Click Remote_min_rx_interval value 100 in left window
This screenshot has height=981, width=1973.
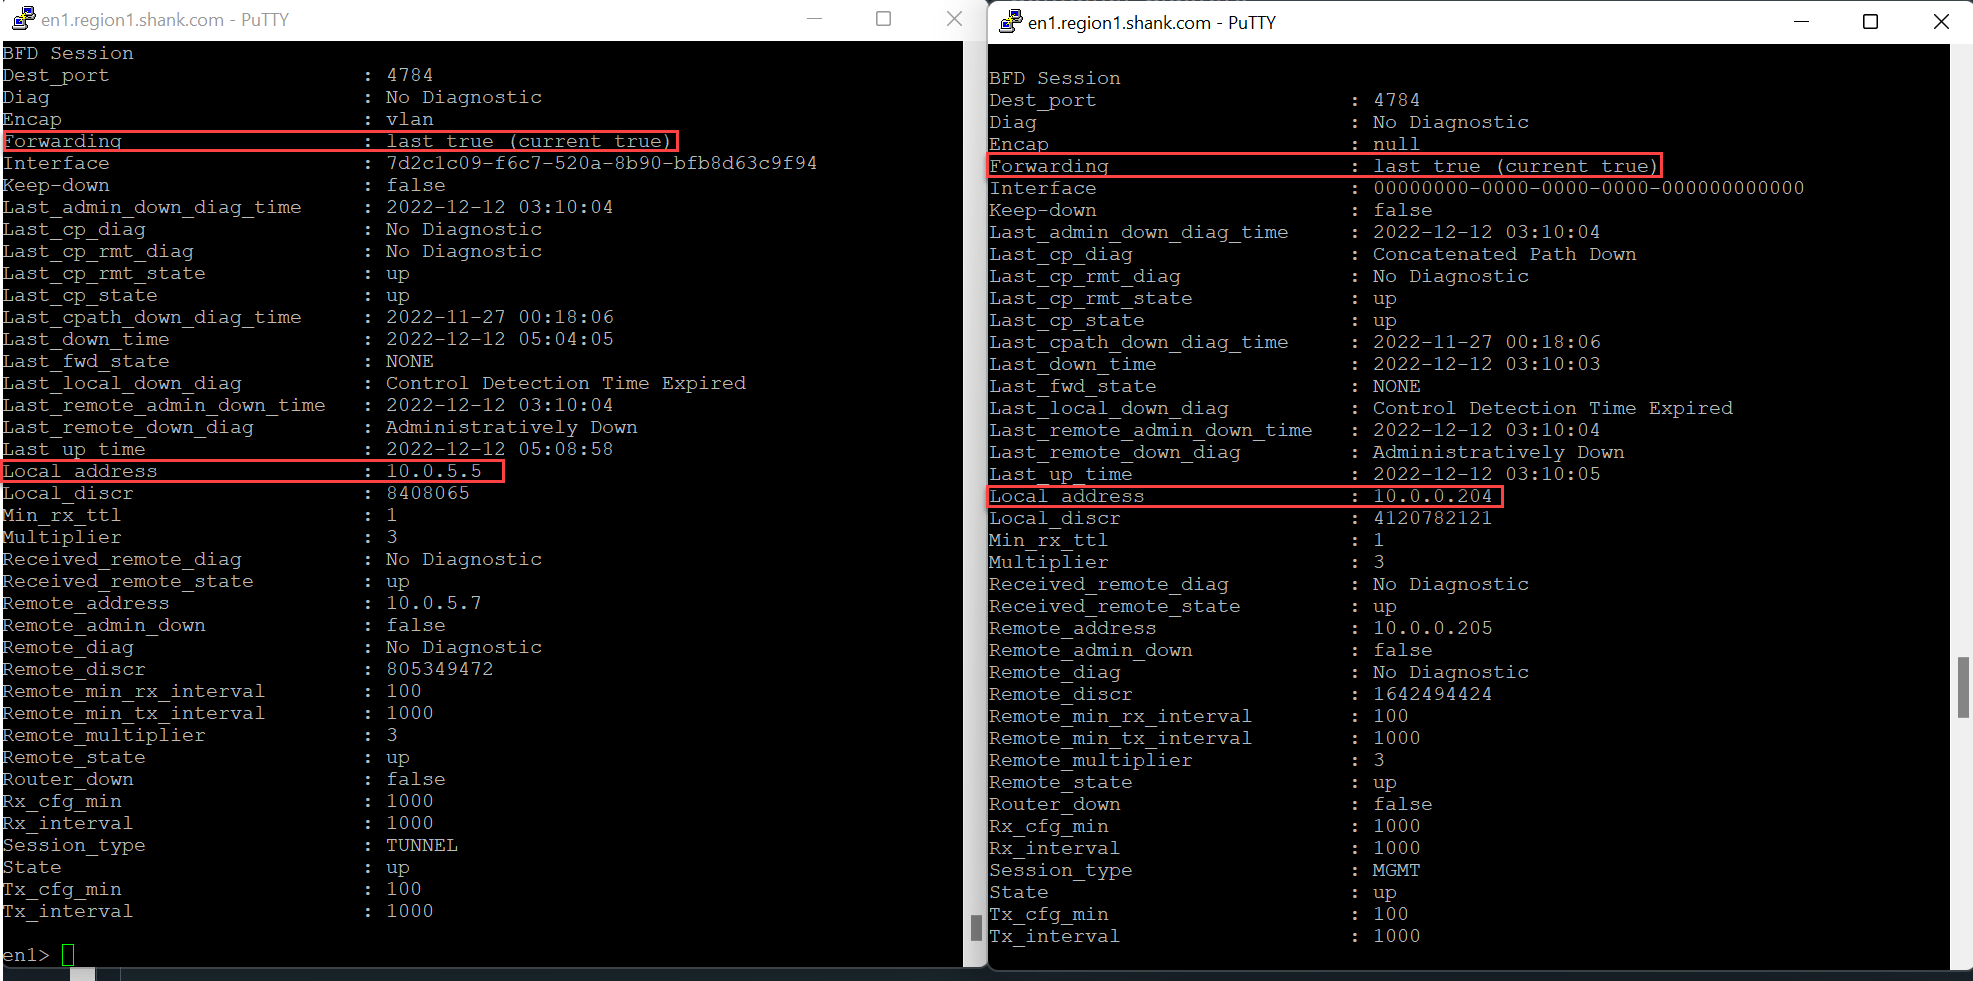[404, 691]
